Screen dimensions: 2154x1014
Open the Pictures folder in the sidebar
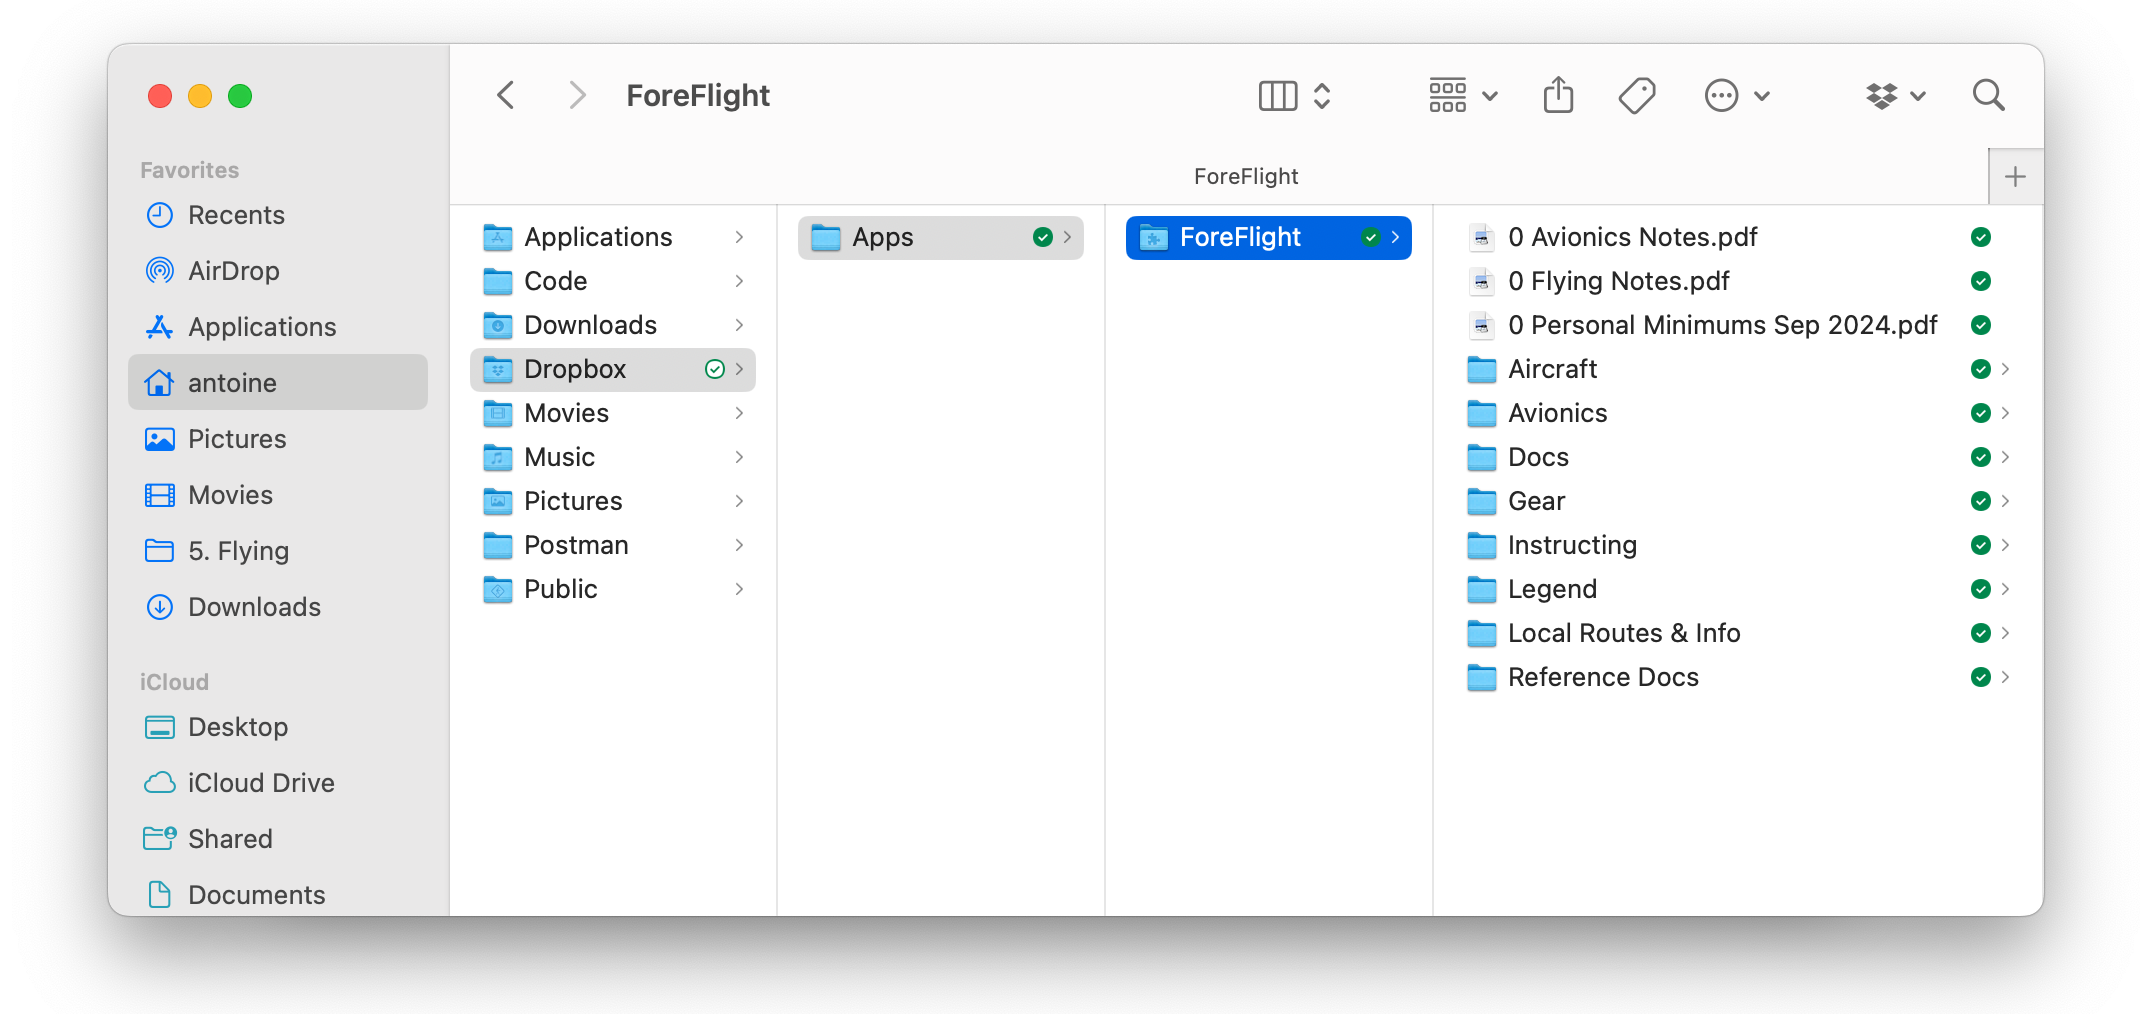pos(237,438)
